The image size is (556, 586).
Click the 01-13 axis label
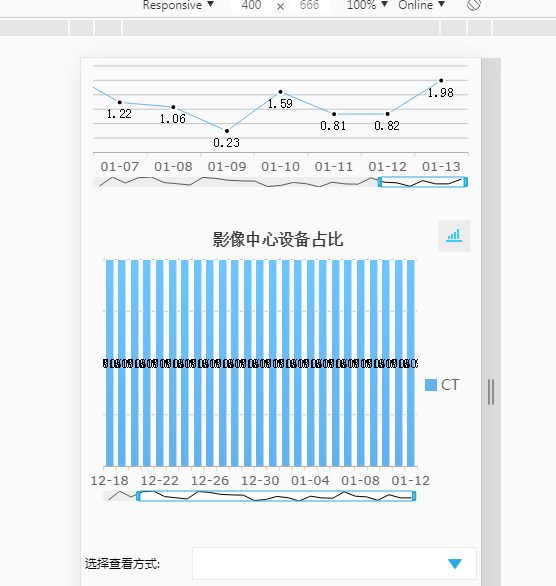(441, 167)
